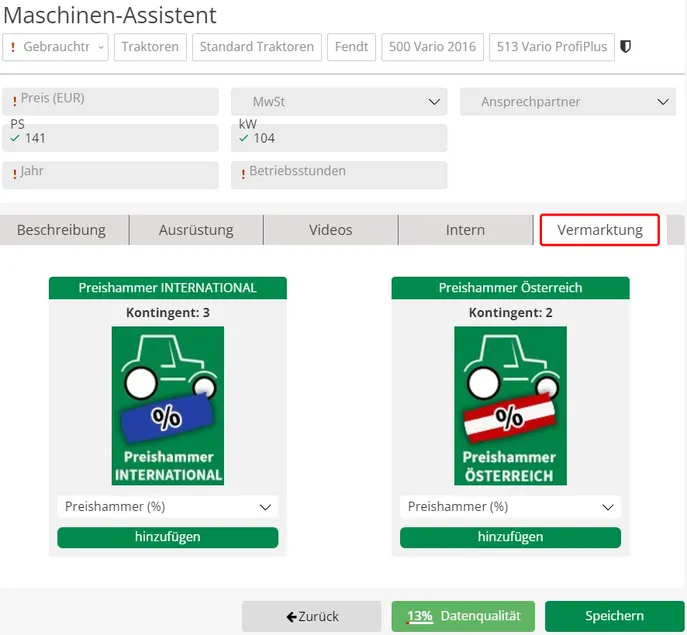Screen dimensions: 687x635
Task: Click the Standard Traktoren category field
Action: pos(257,47)
